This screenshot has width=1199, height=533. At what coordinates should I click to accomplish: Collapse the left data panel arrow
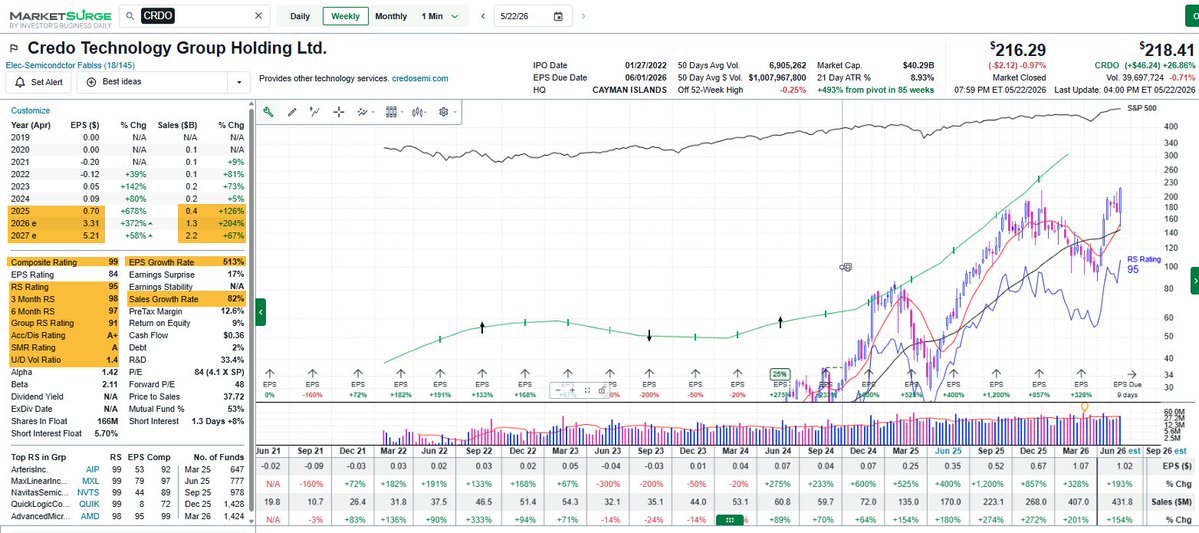[260, 312]
